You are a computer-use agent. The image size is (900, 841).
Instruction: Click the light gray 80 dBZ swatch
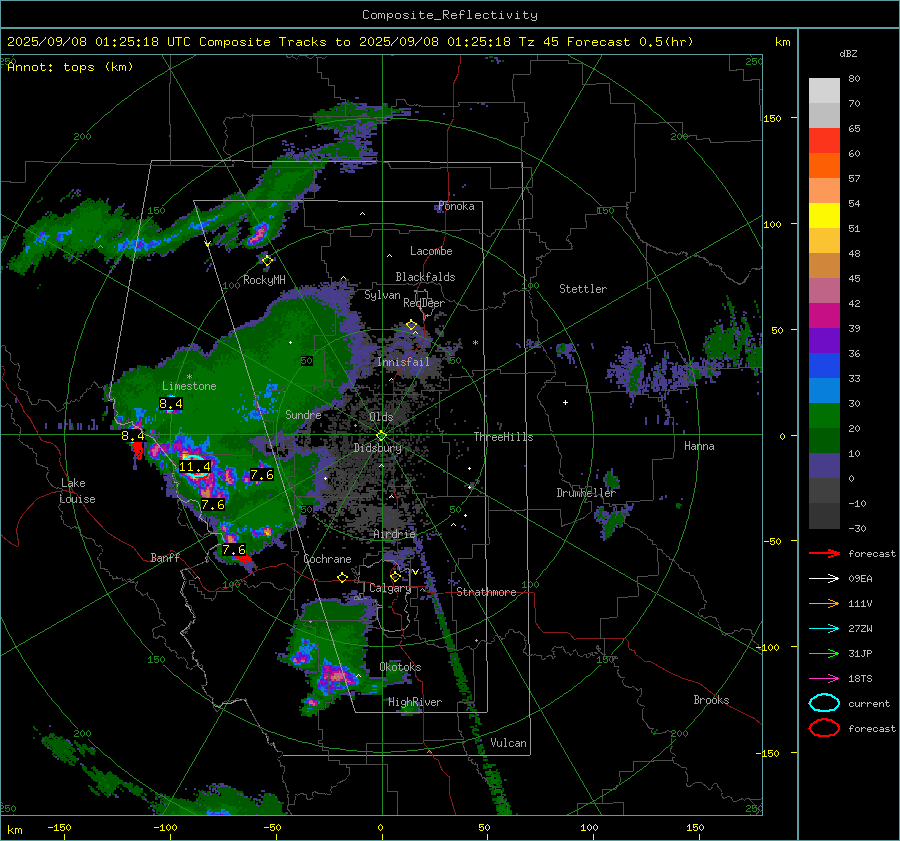[x=824, y=90]
